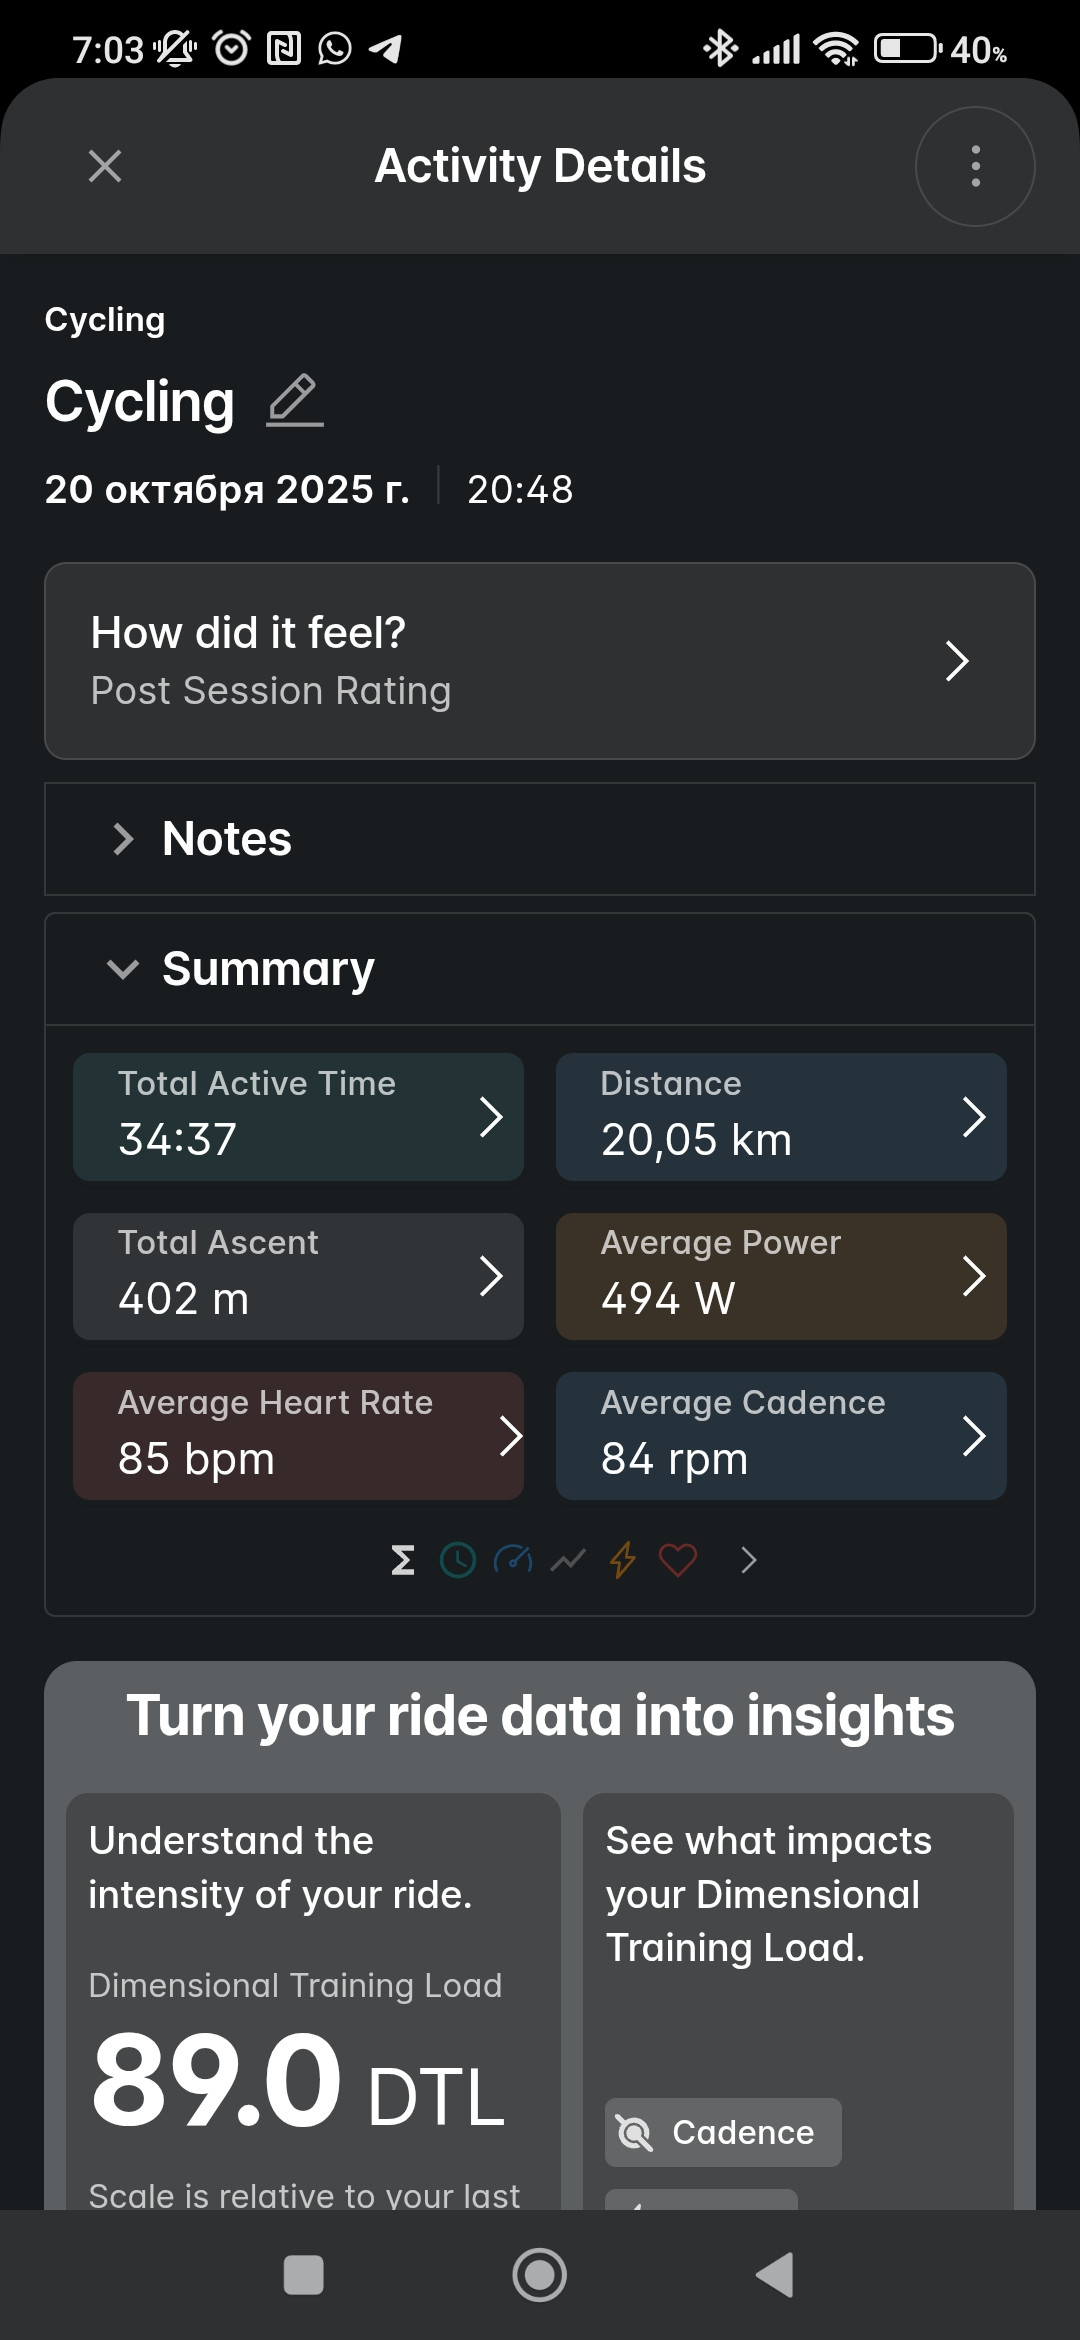Collapse the Summary section

coord(540,969)
